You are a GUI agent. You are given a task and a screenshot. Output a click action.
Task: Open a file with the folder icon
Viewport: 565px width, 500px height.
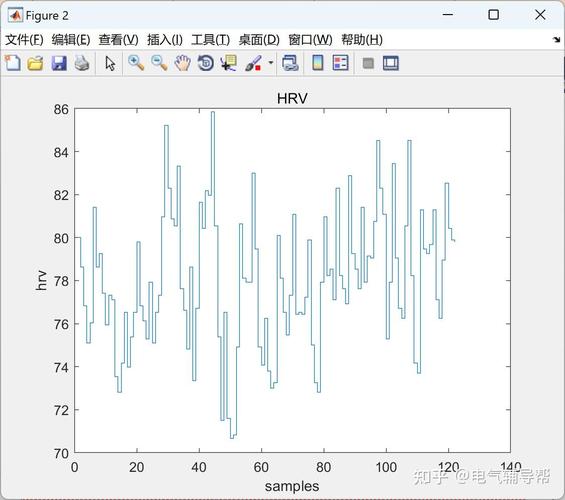(35, 63)
